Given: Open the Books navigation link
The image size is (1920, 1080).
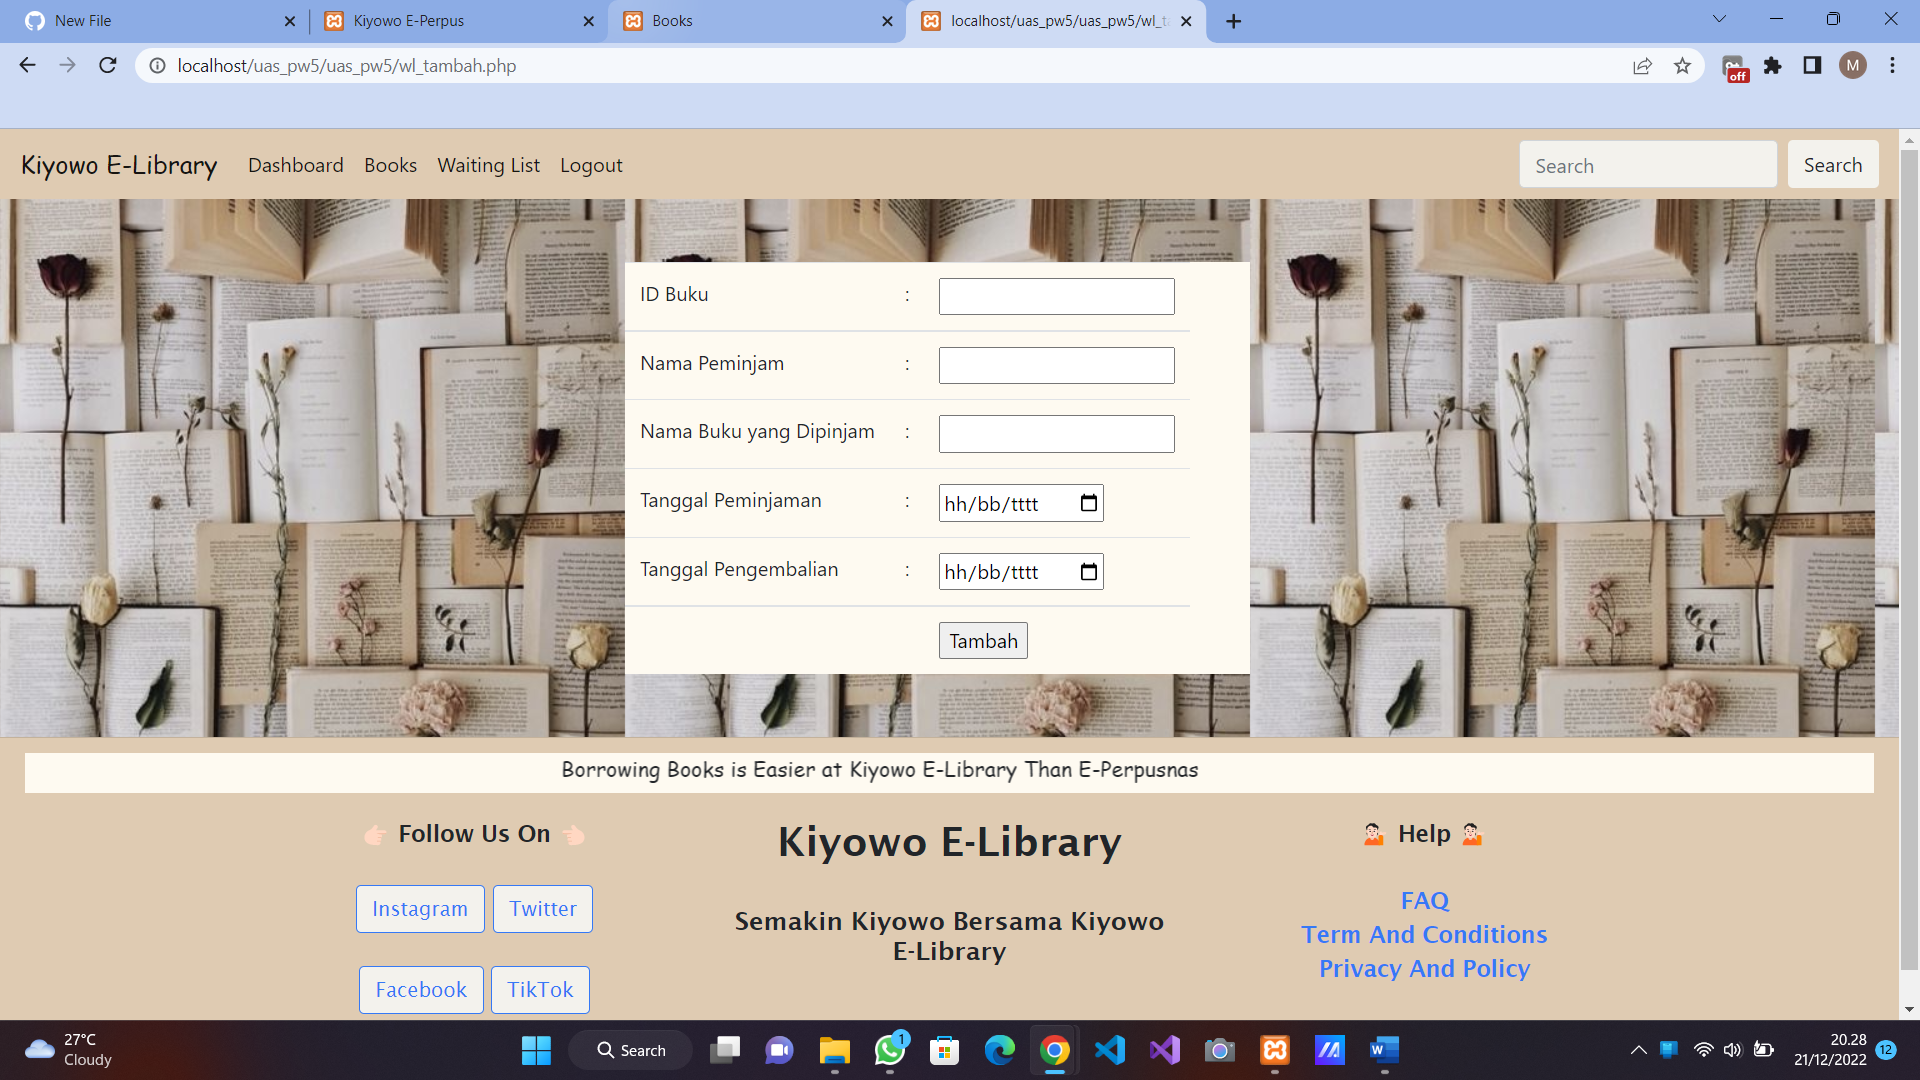Looking at the screenshot, I should pyautogui.click(x=390, y=166).
